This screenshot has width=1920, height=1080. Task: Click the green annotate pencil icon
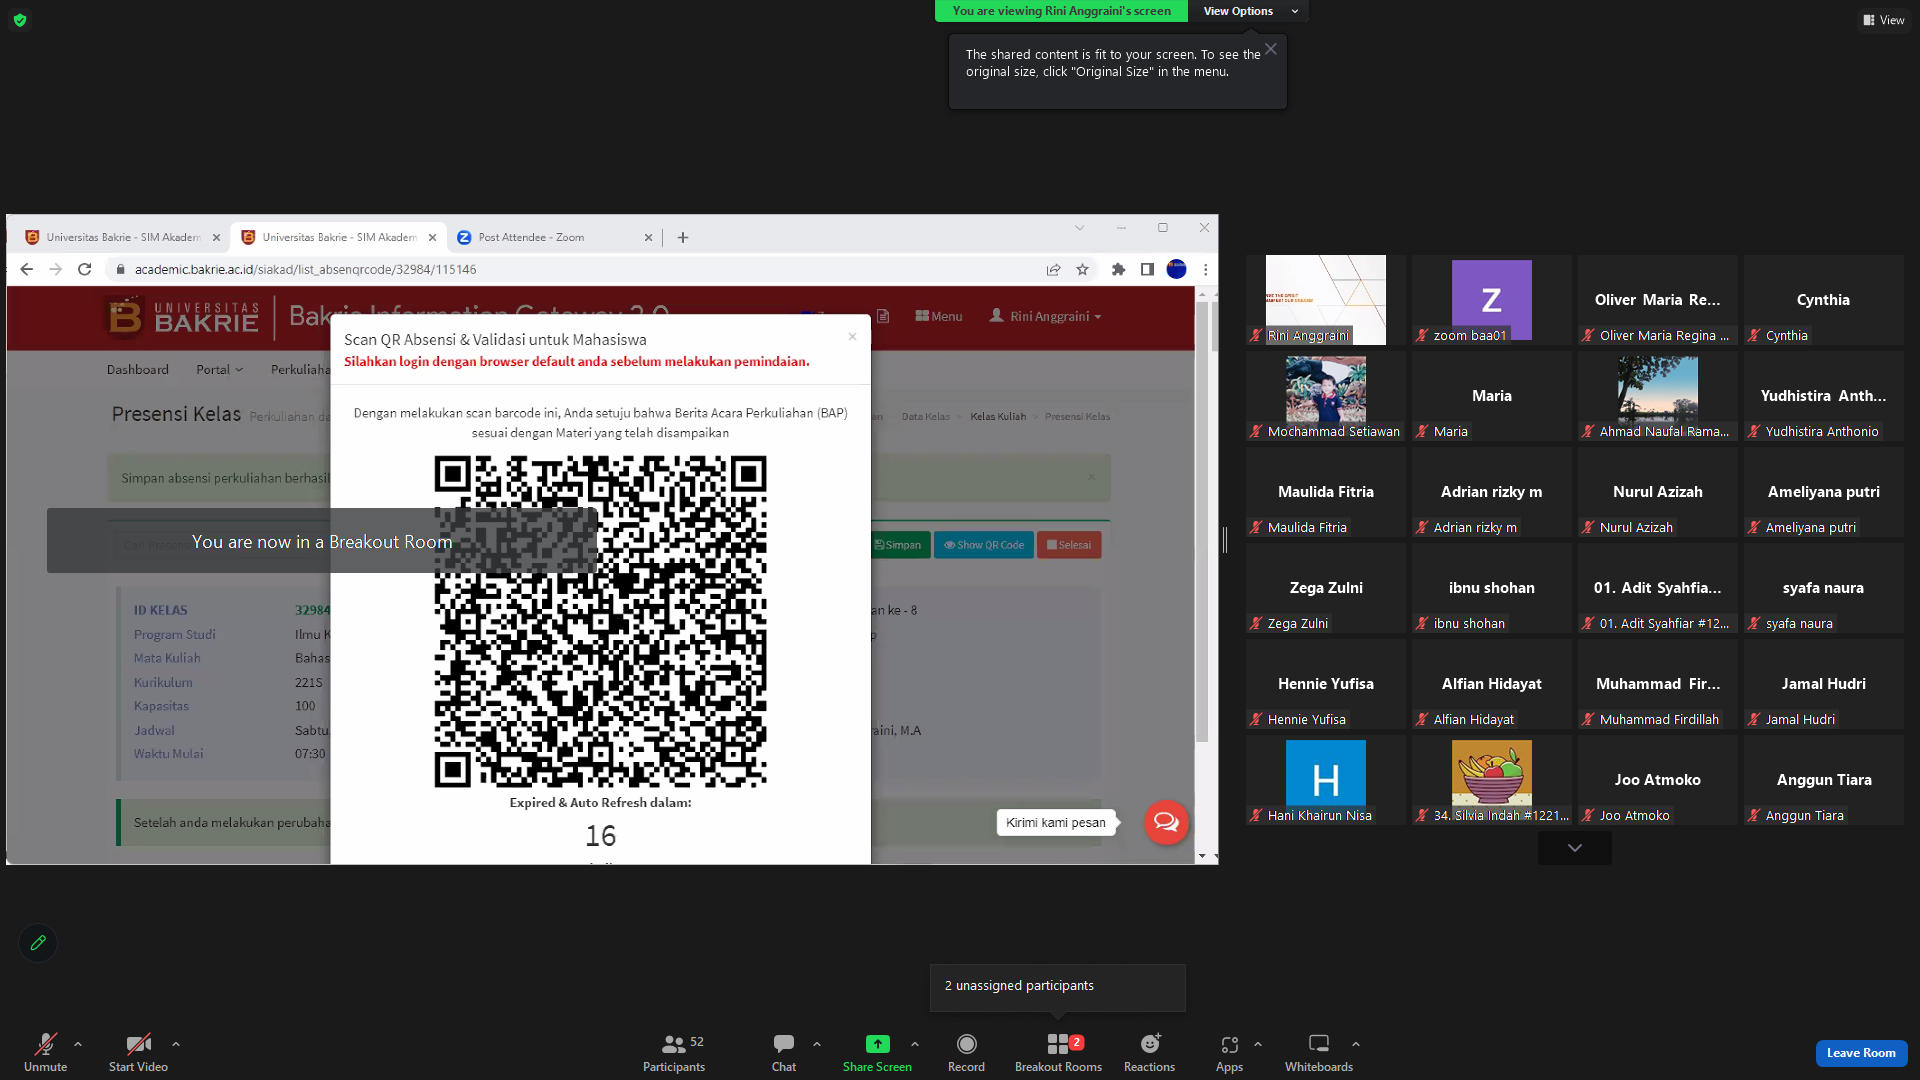pos(38,943)
